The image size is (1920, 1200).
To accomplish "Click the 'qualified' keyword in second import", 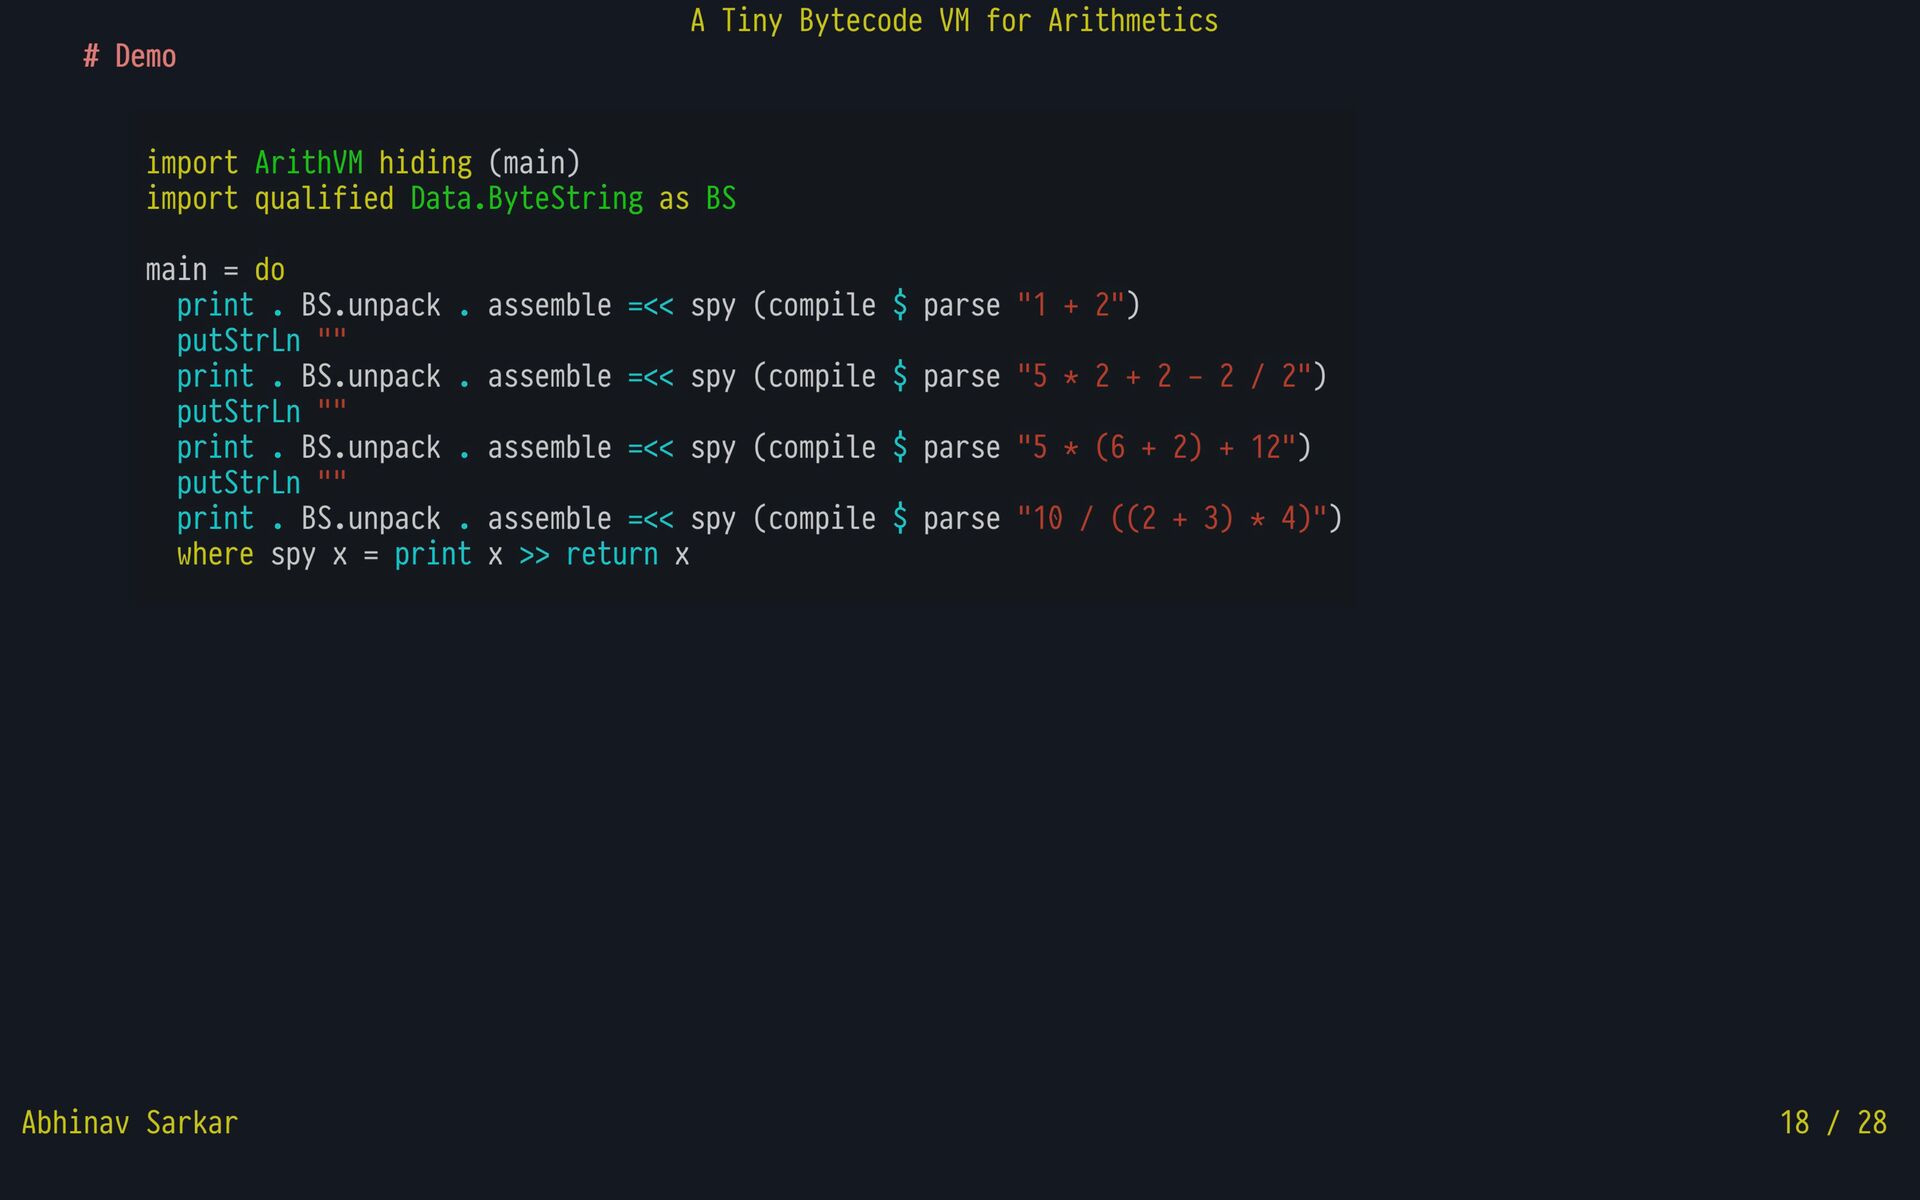I will tap(324, 199).
